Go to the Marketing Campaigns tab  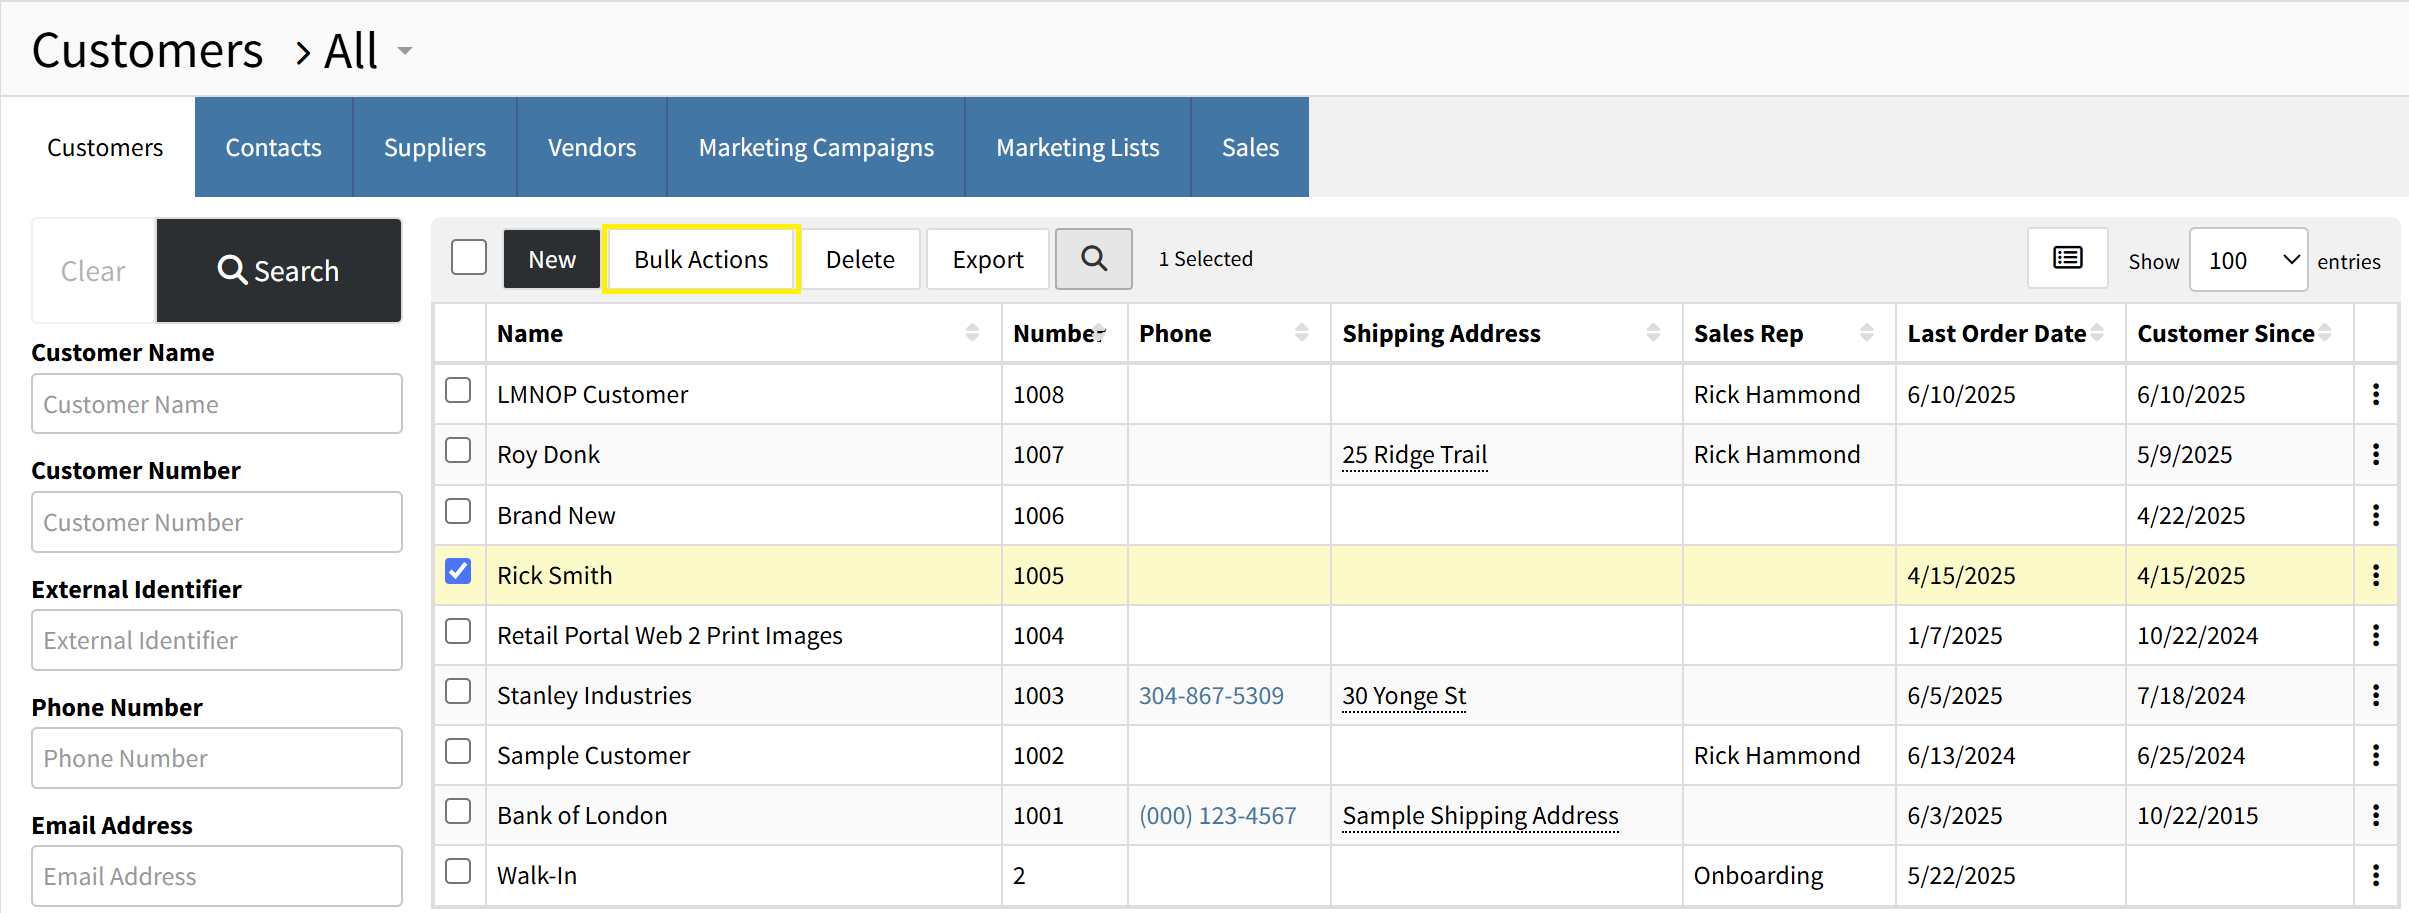(816, 147)
